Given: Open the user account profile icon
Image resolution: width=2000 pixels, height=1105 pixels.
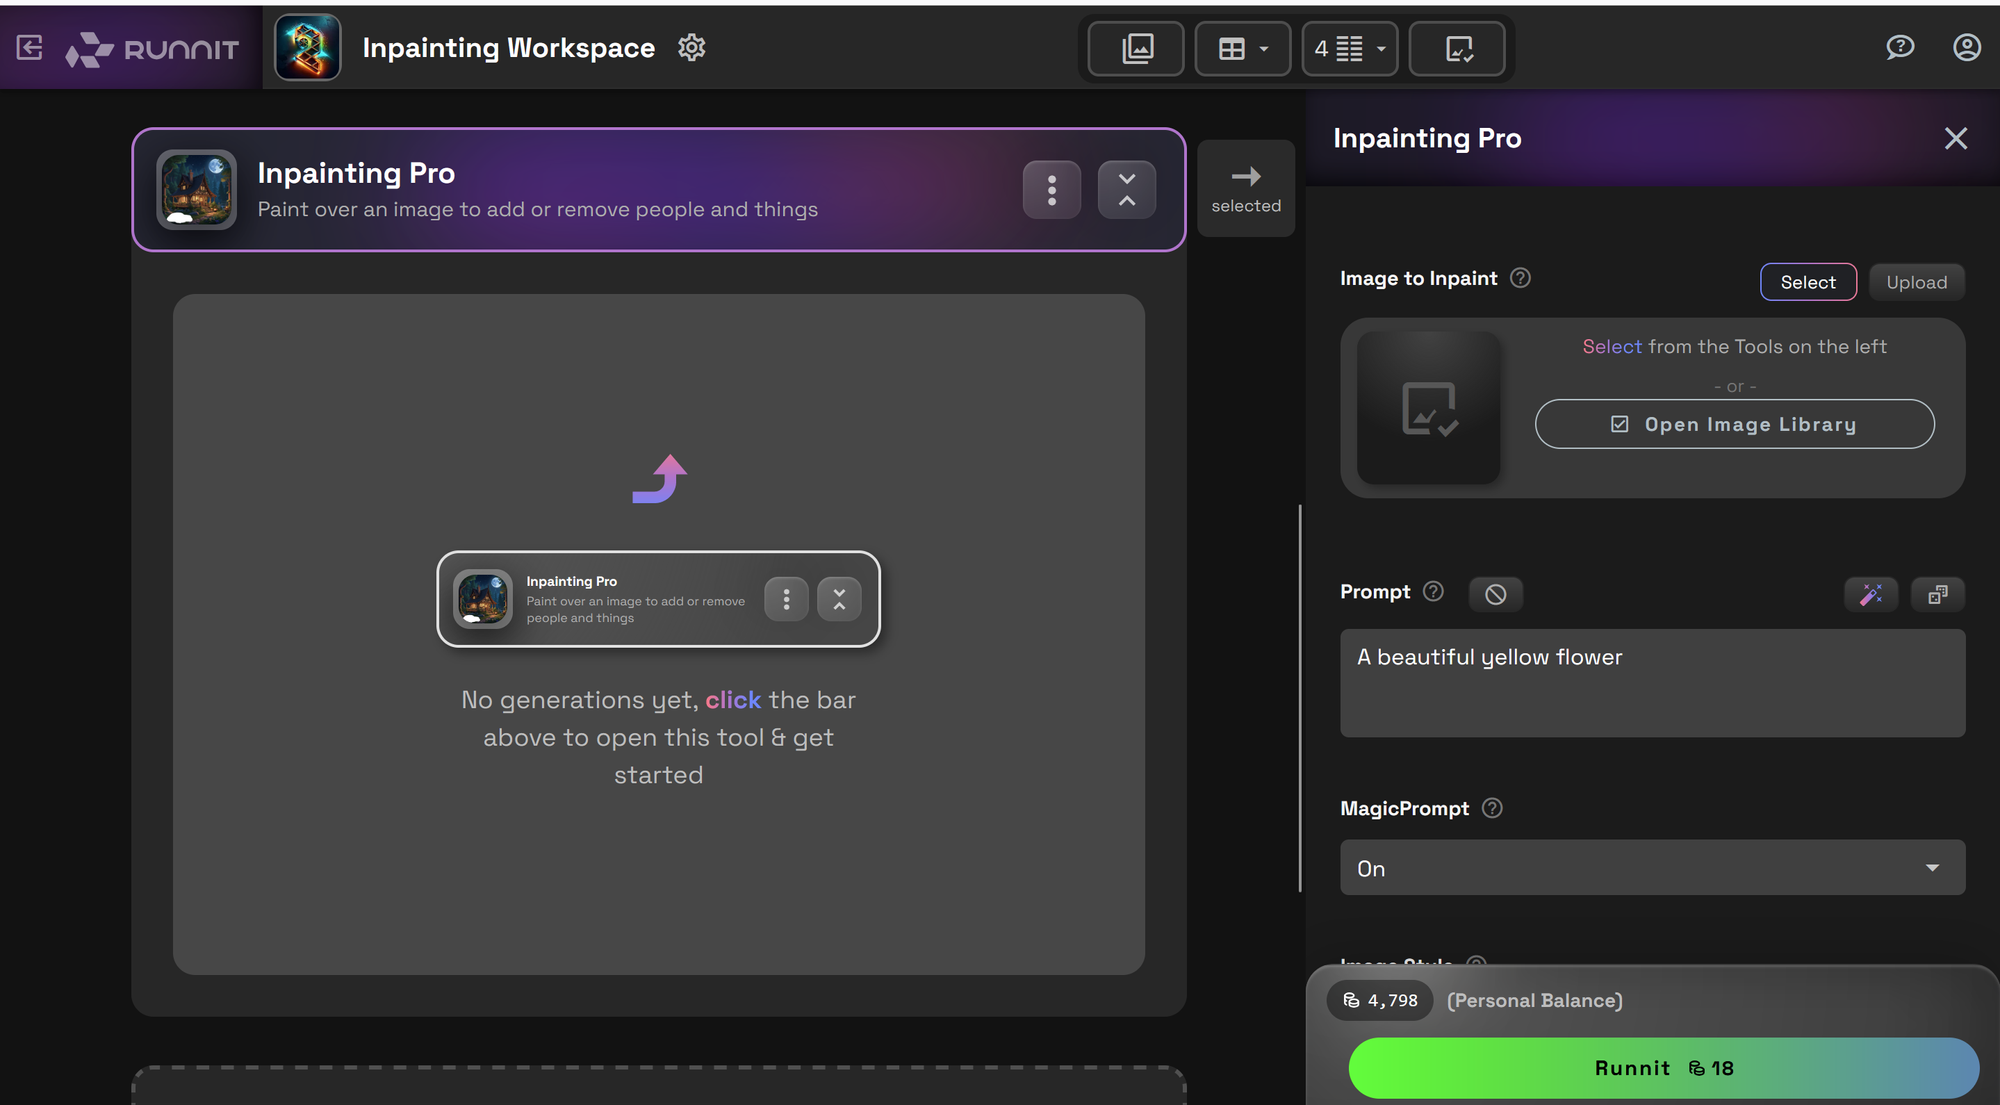Looking at the screenshot, I should point(1966,47).
